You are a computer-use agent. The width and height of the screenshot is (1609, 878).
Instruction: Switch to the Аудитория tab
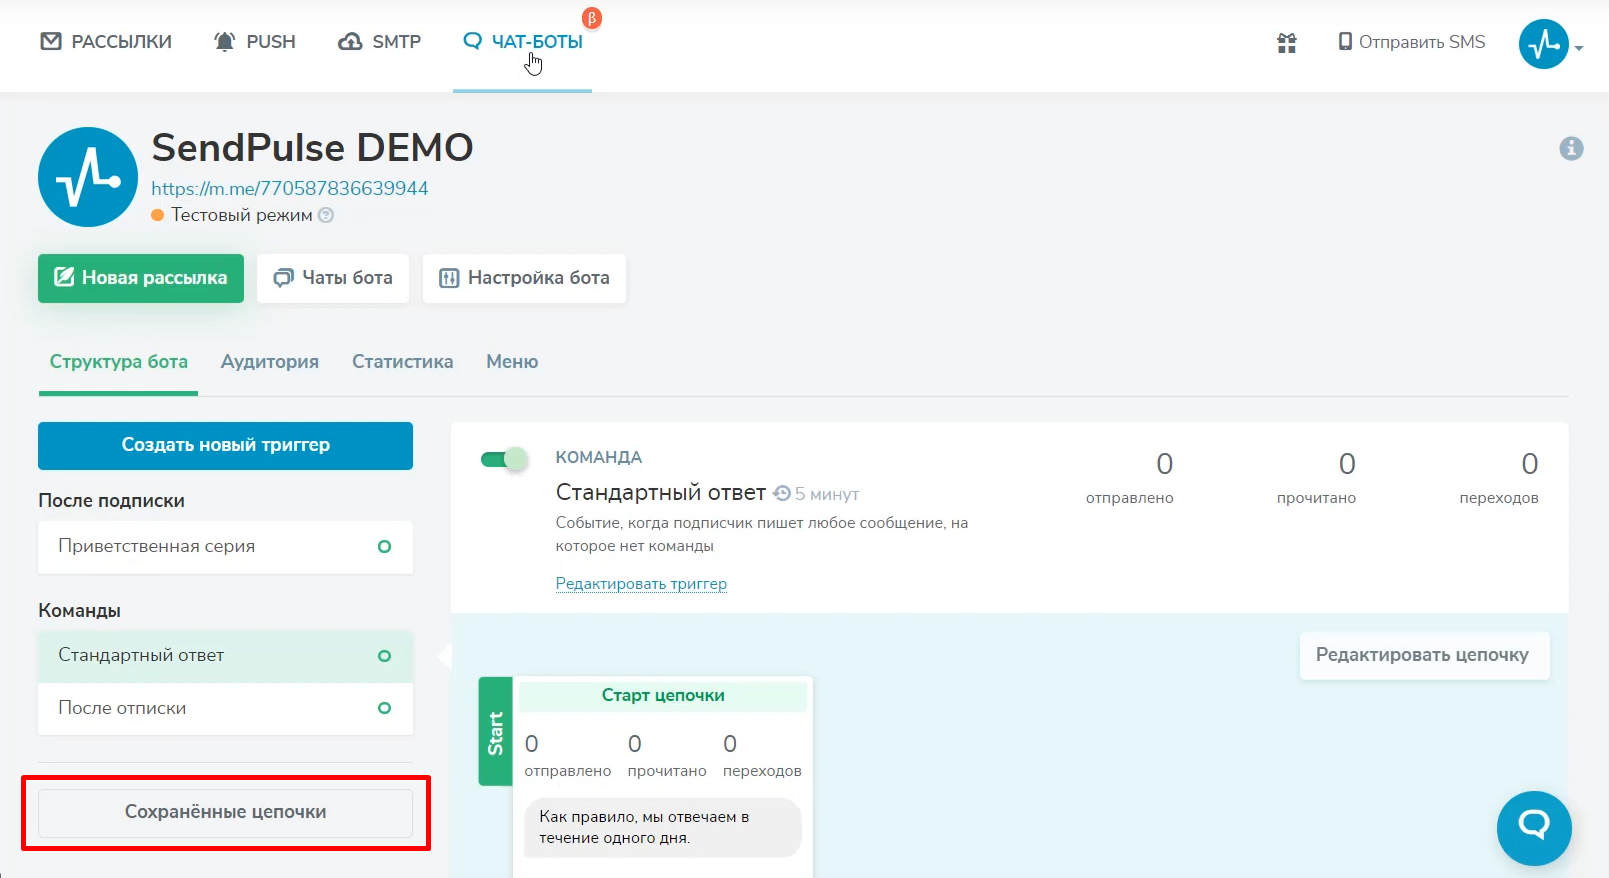270,362
